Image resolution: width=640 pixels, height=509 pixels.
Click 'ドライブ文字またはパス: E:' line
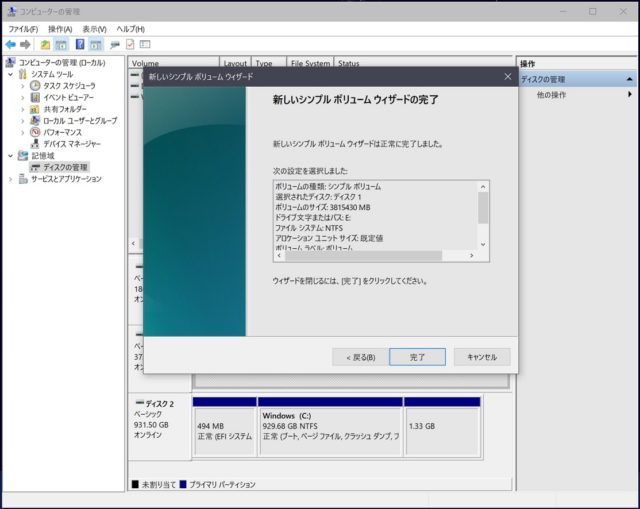tap(313, 218)
